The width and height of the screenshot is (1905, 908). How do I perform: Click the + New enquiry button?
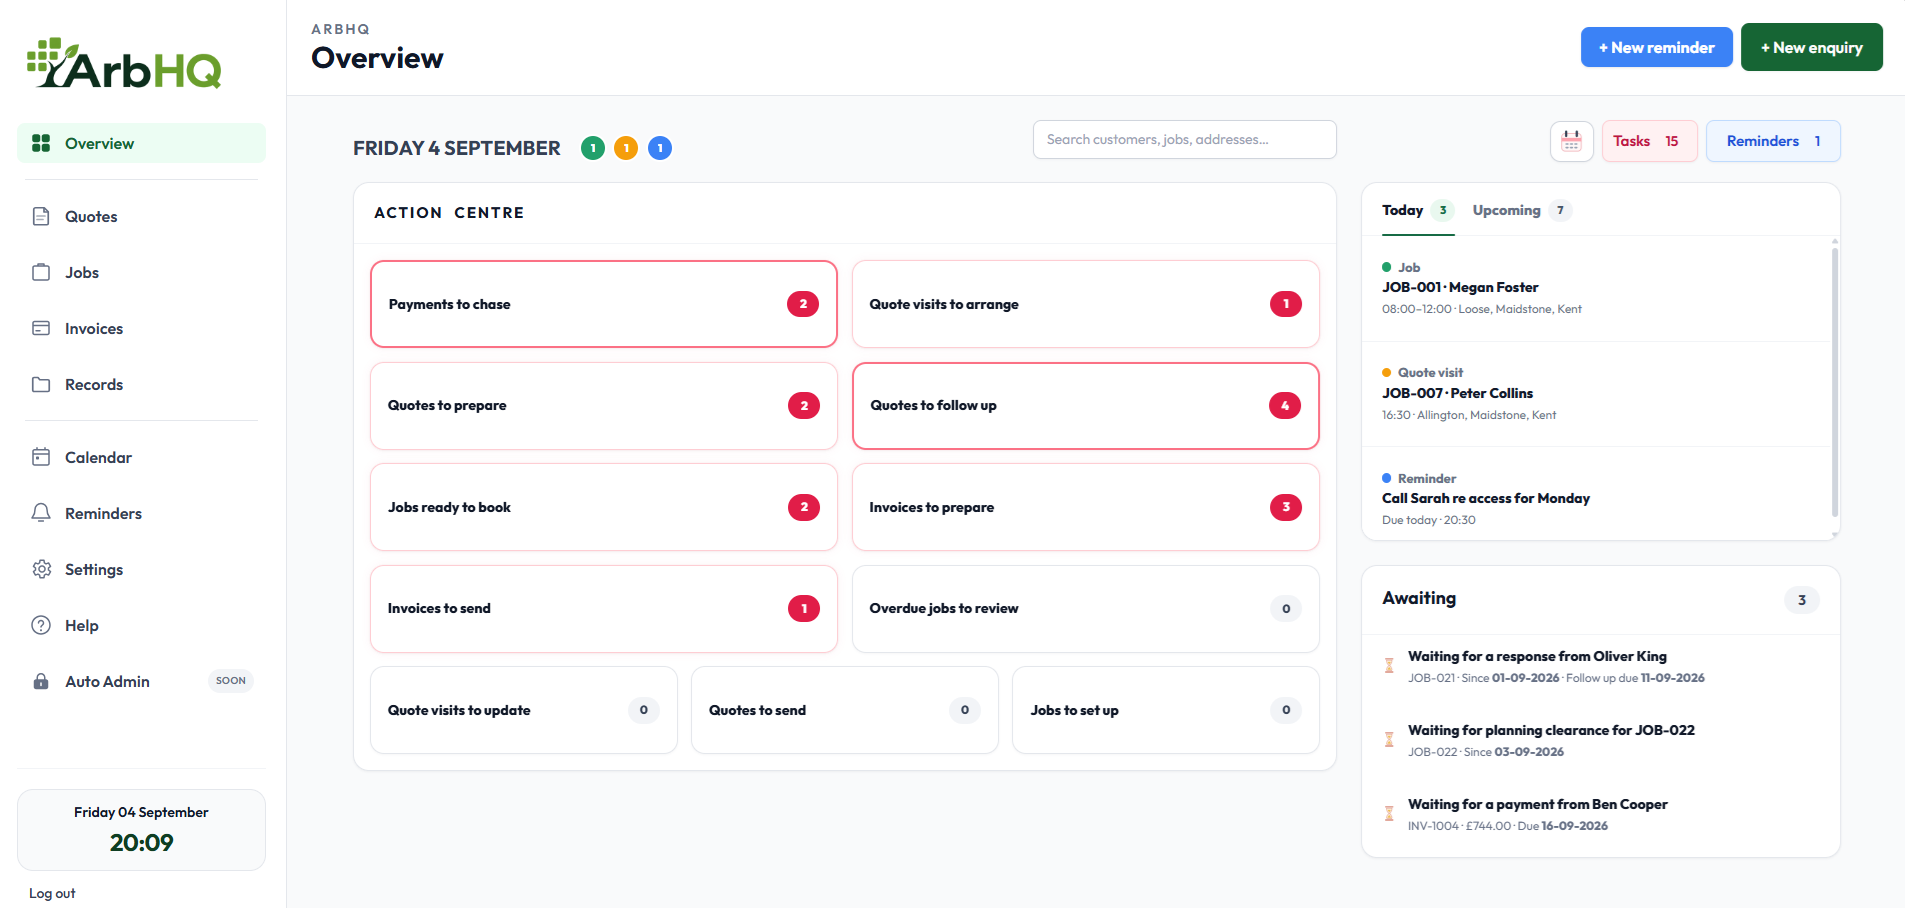(1812, 47)
